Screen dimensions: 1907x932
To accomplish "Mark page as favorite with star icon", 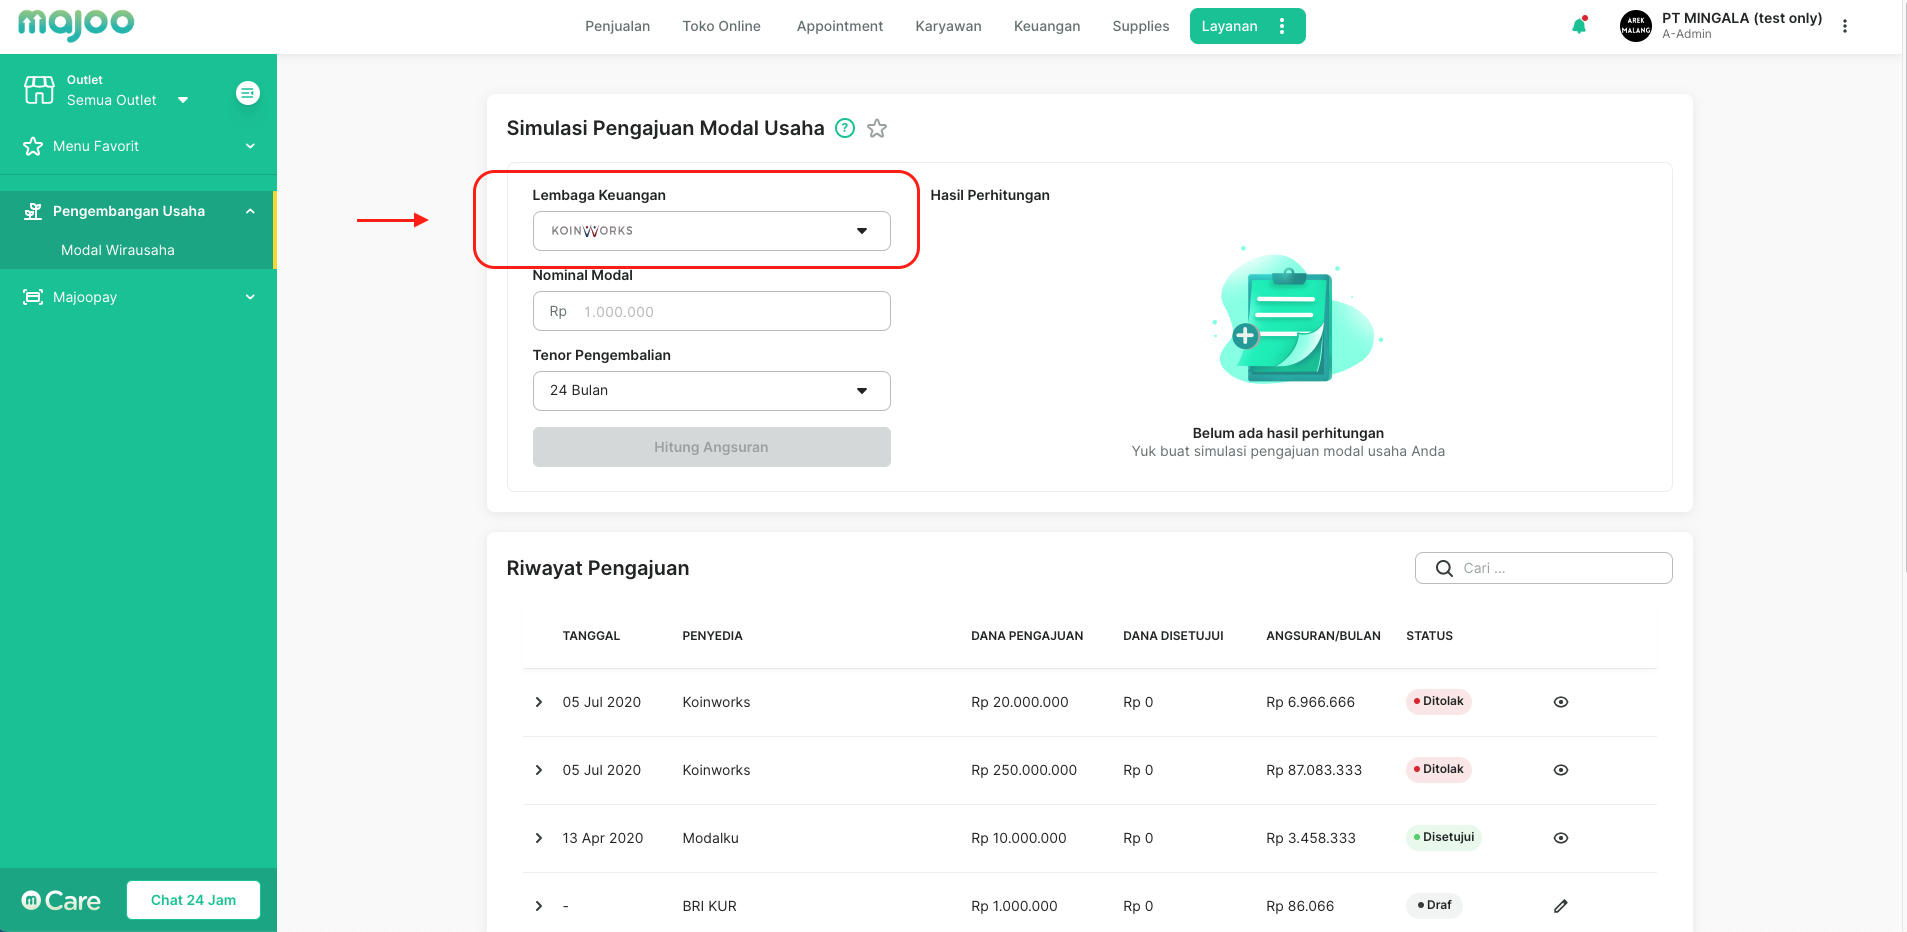I will [877, 128].
